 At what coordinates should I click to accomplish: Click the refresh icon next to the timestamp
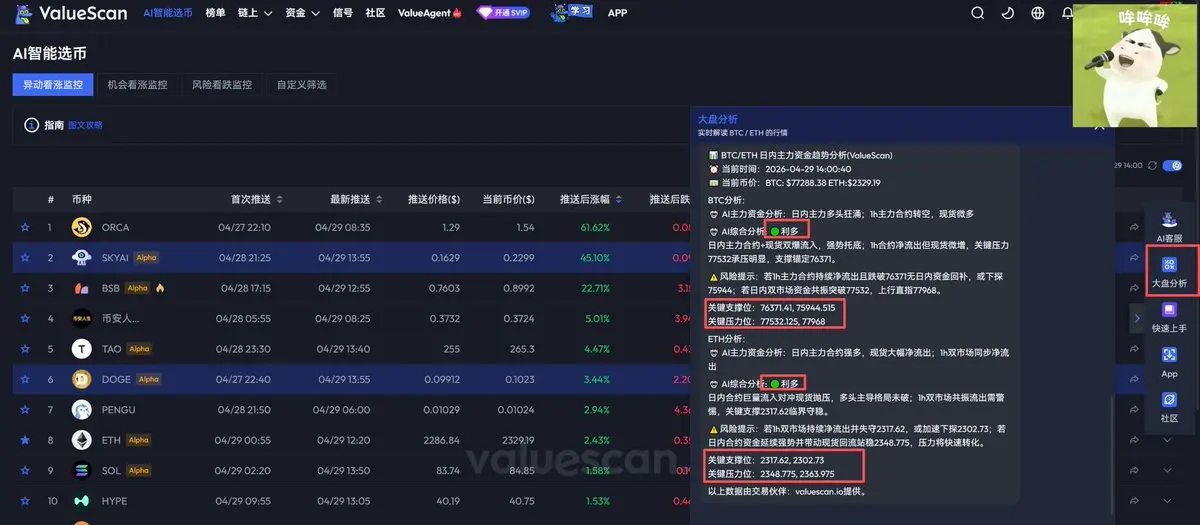click(x=1153, y=166)
